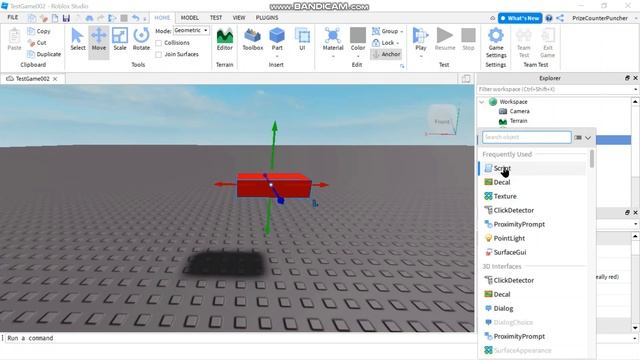Switch to the VIEW ribbon tab
Screen dimensions: 640x360
click(x=239, y=18)
